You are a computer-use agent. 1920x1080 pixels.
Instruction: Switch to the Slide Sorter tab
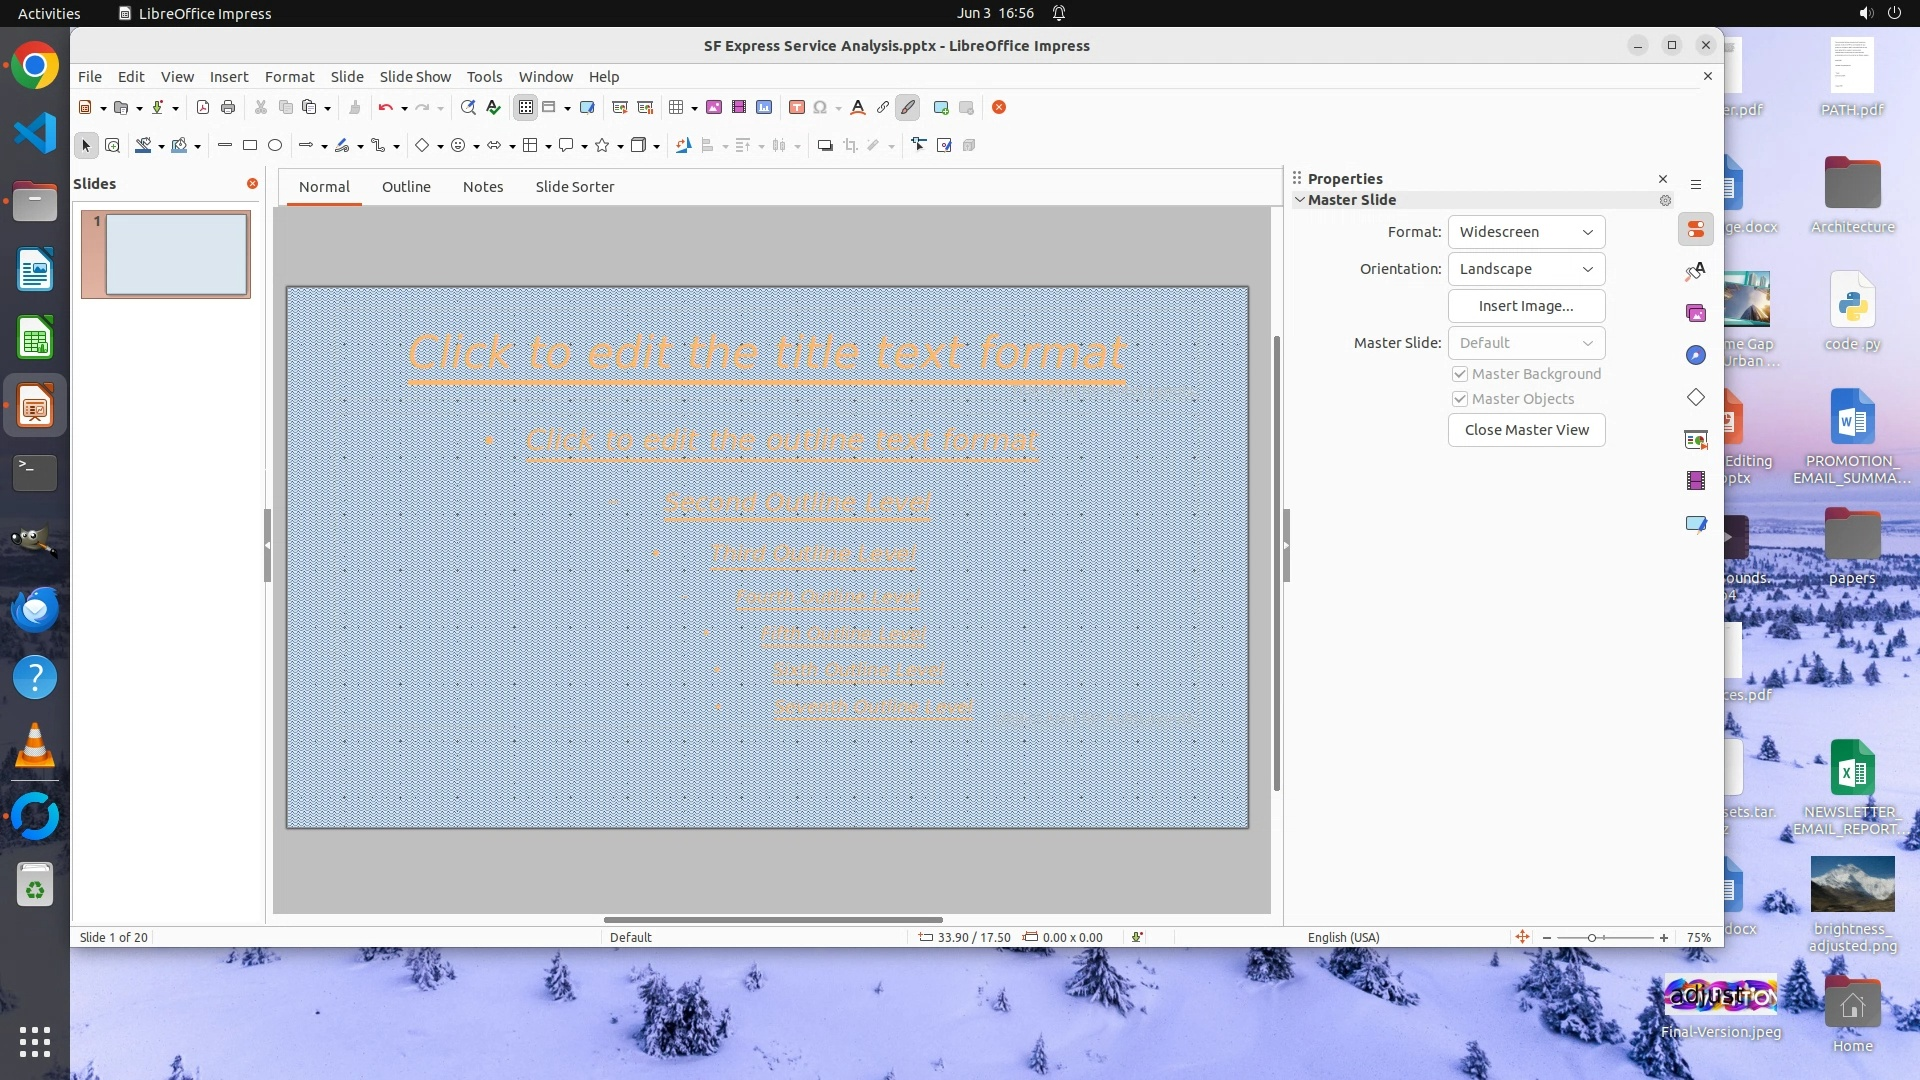pos(574,187)
